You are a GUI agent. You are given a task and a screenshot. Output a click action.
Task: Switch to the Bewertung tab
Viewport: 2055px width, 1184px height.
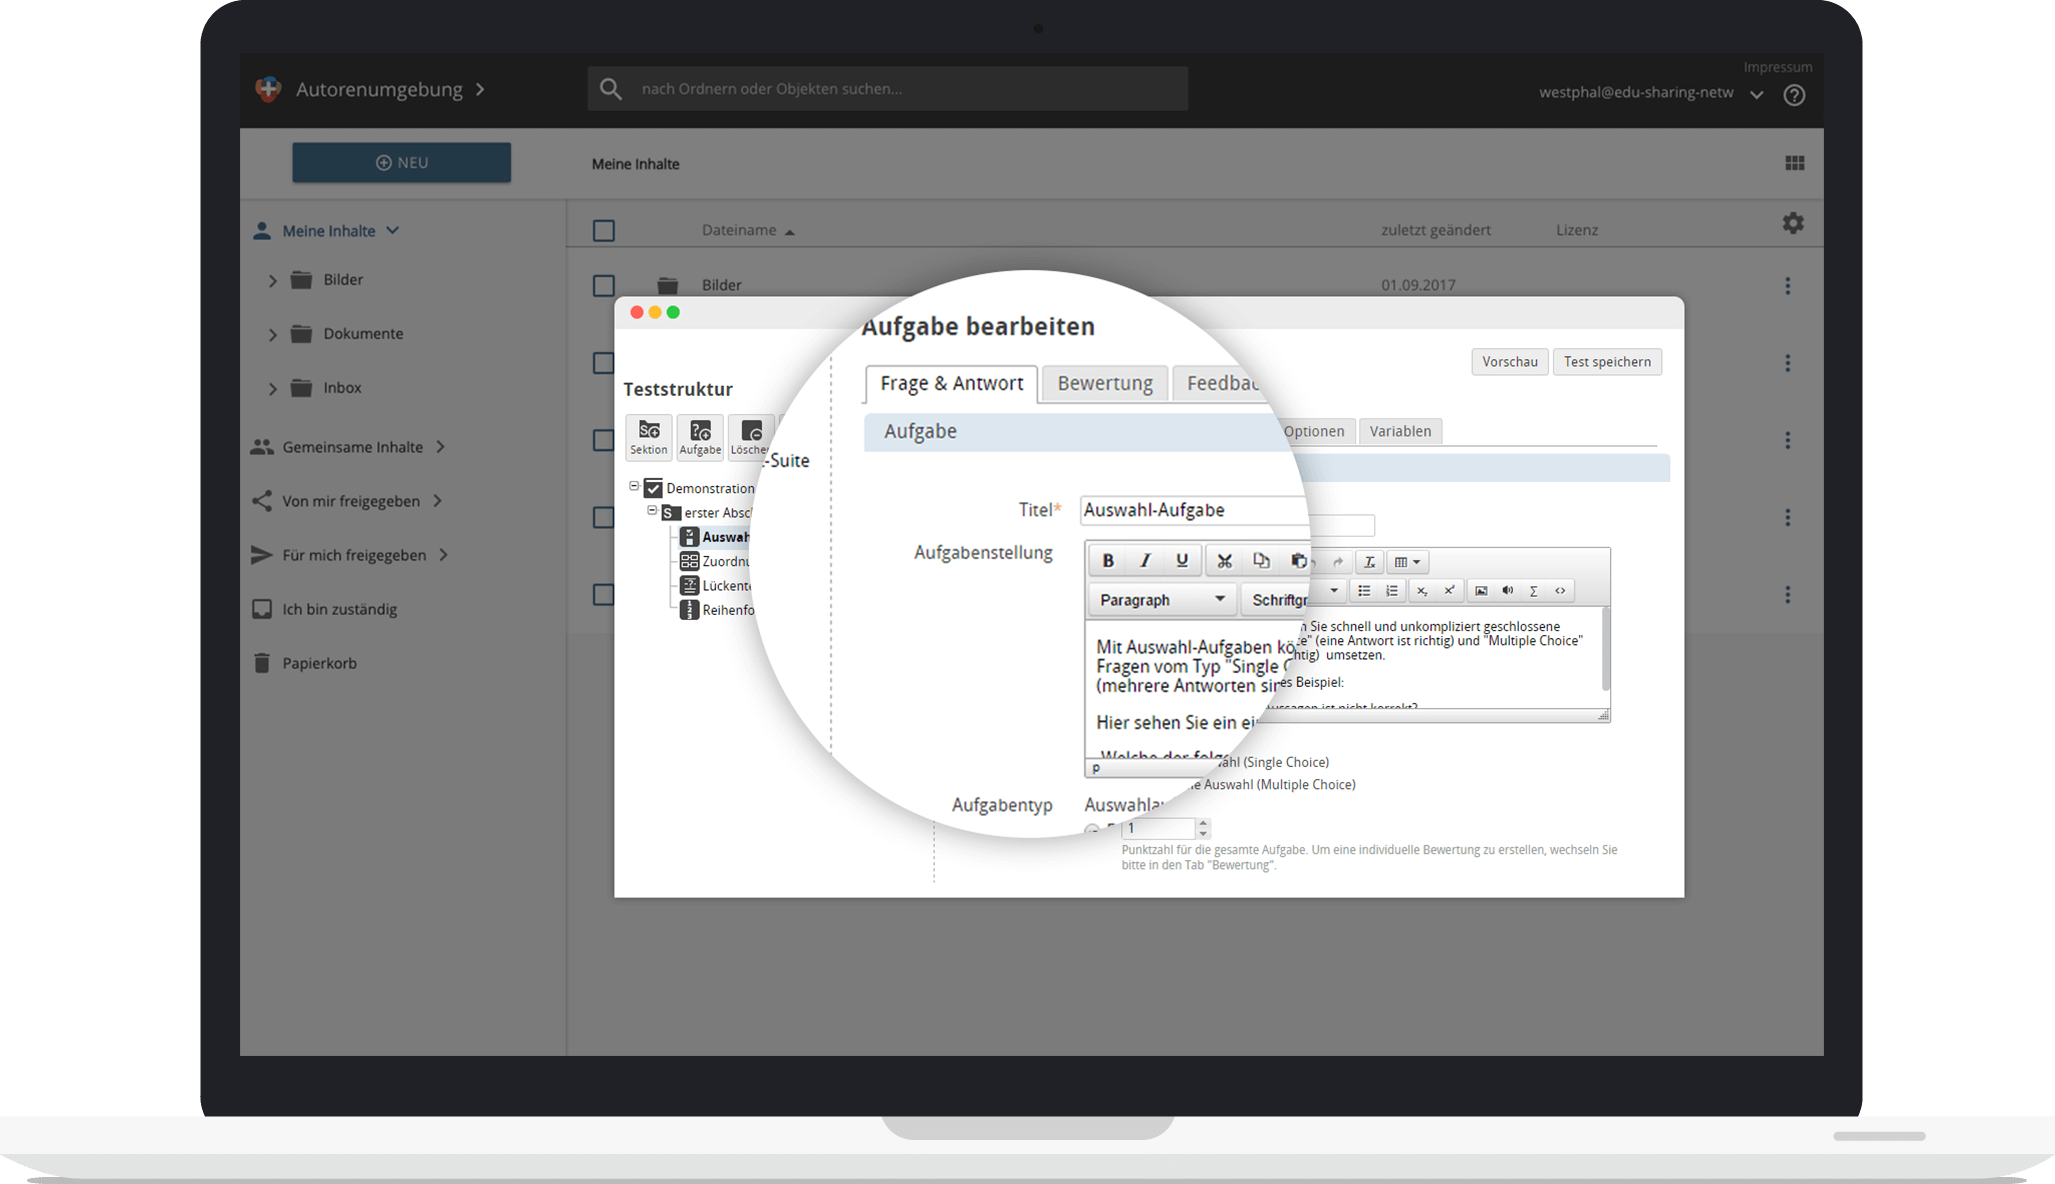coord(1105,383)
